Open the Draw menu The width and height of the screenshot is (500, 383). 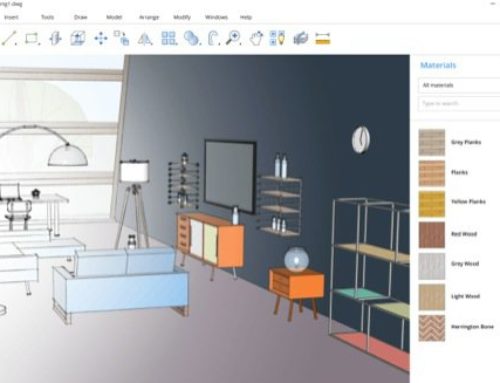(x=80, y=17)
